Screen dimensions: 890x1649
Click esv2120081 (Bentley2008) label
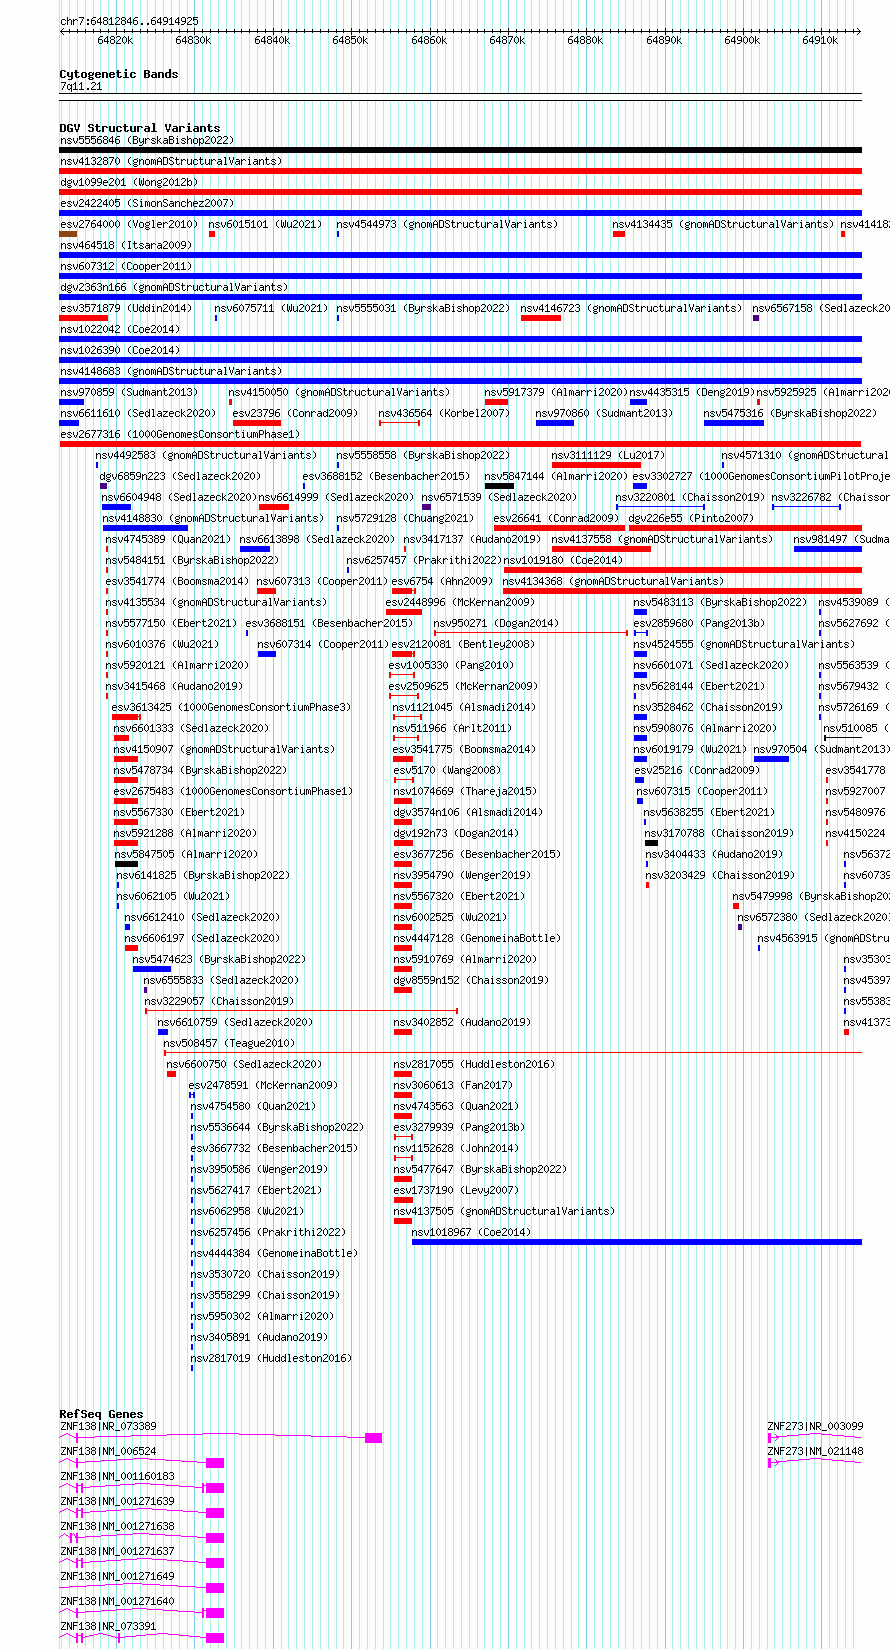[x=463, y=644]
